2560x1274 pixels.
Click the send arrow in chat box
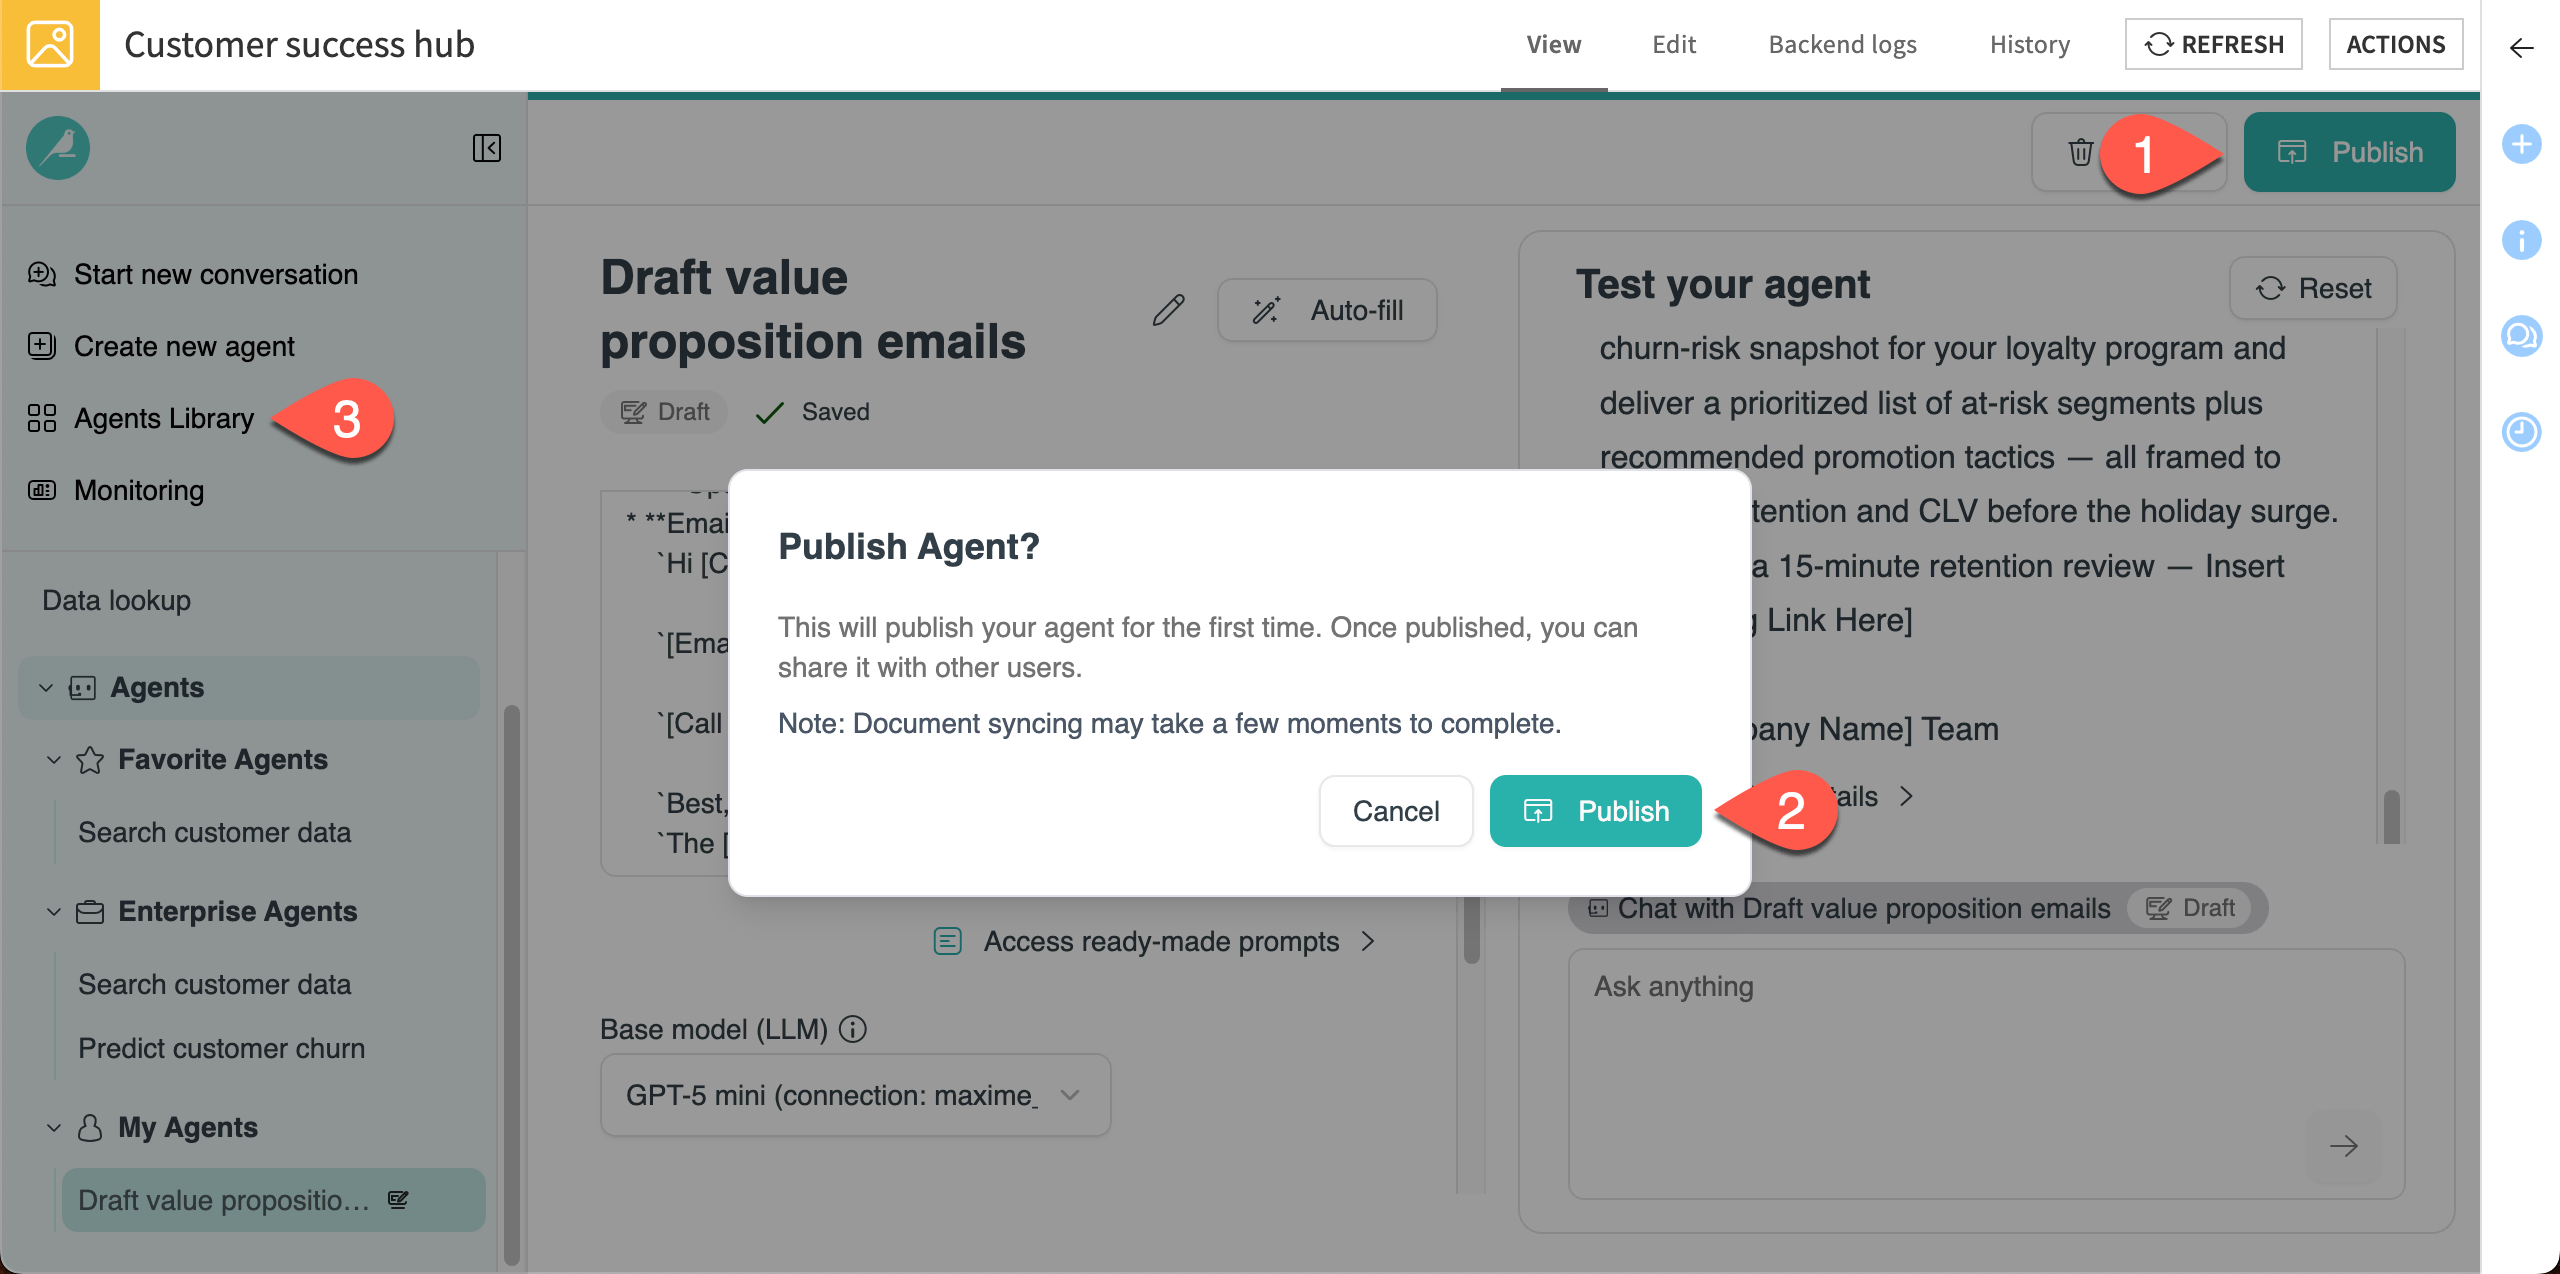(2343, 1145)
